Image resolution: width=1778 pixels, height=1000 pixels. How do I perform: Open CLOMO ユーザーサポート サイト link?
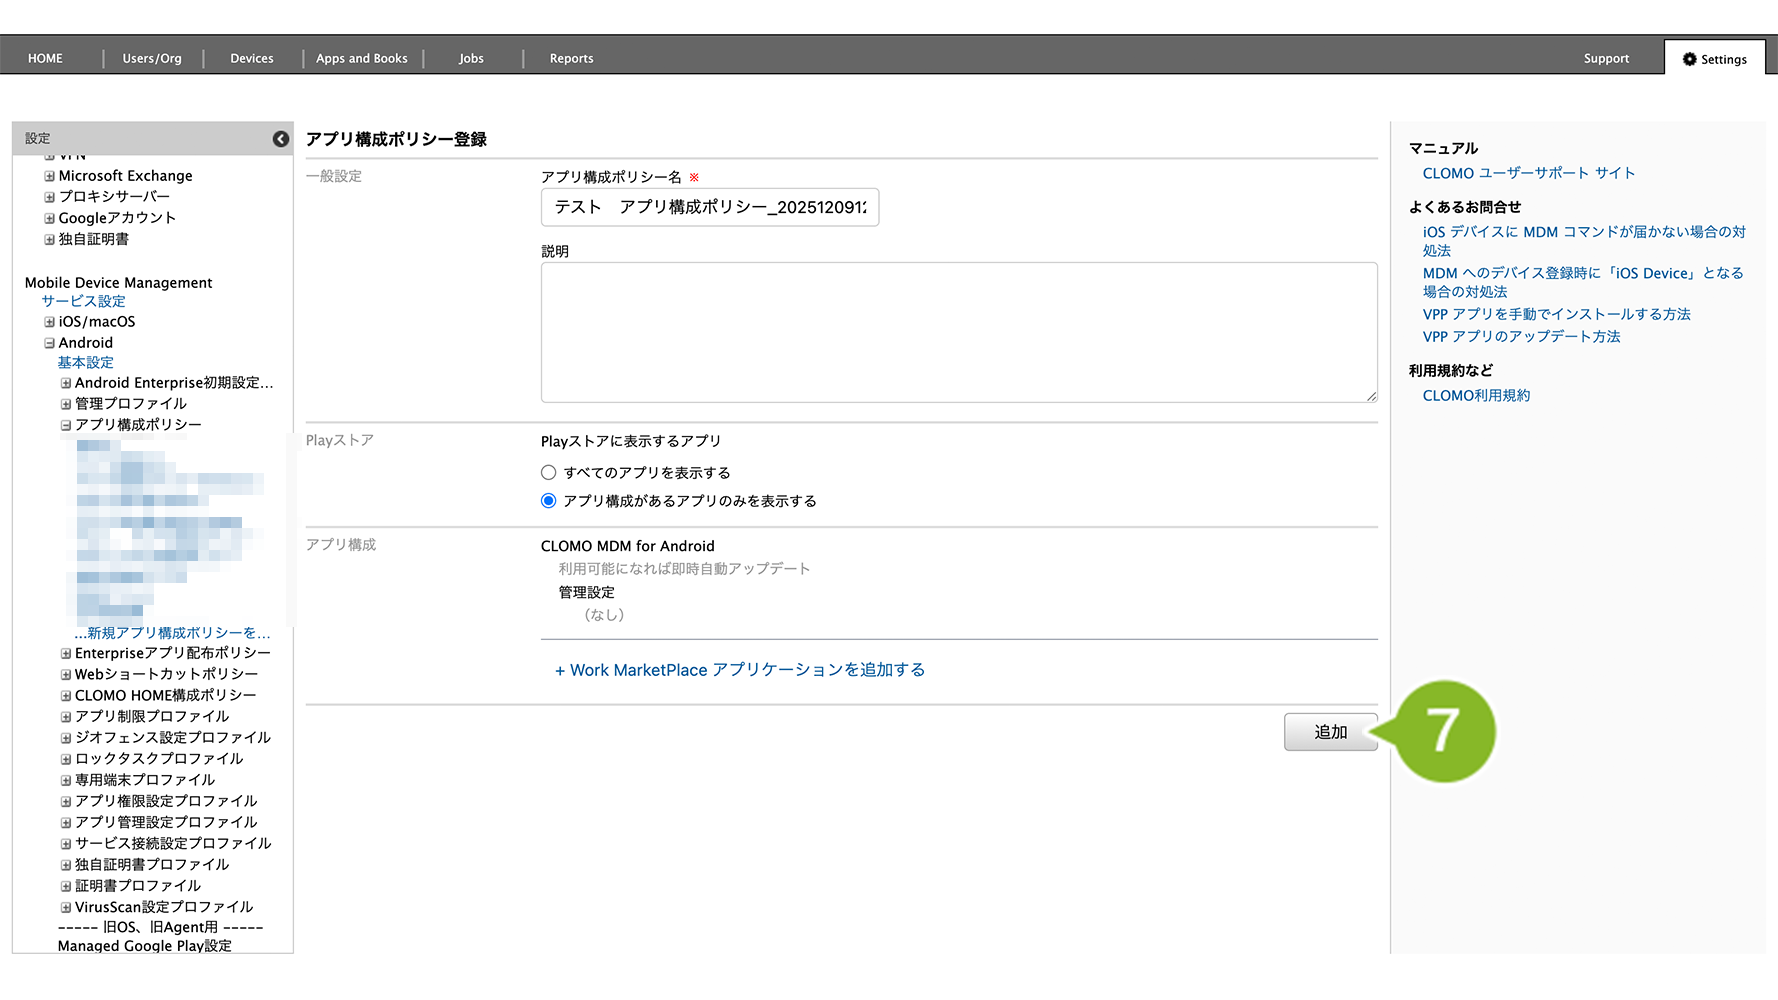pos(1528,173)
